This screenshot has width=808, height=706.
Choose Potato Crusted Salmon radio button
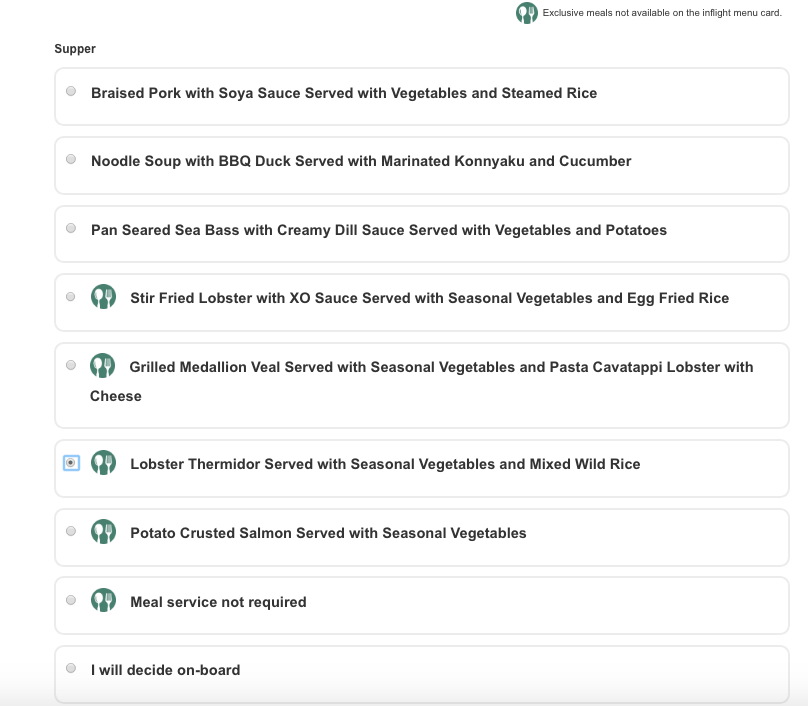click(x=71, y=531)
